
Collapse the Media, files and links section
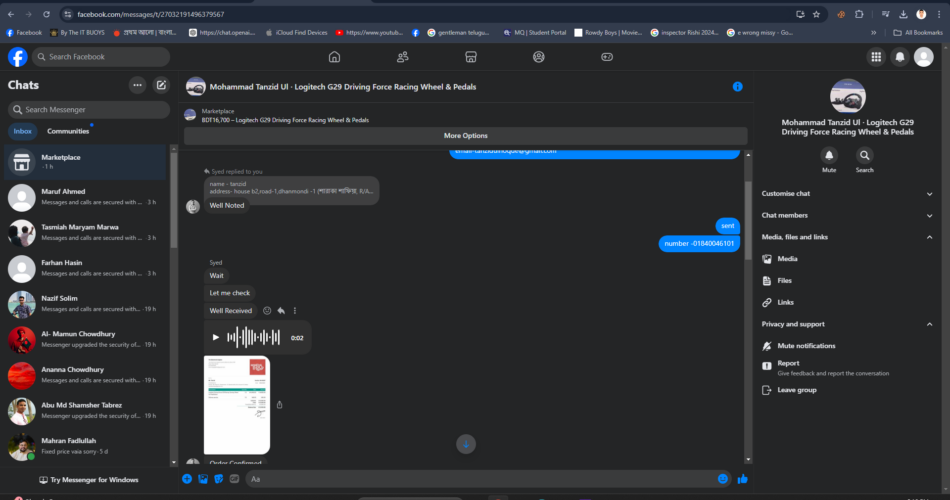tap(847, 237)
